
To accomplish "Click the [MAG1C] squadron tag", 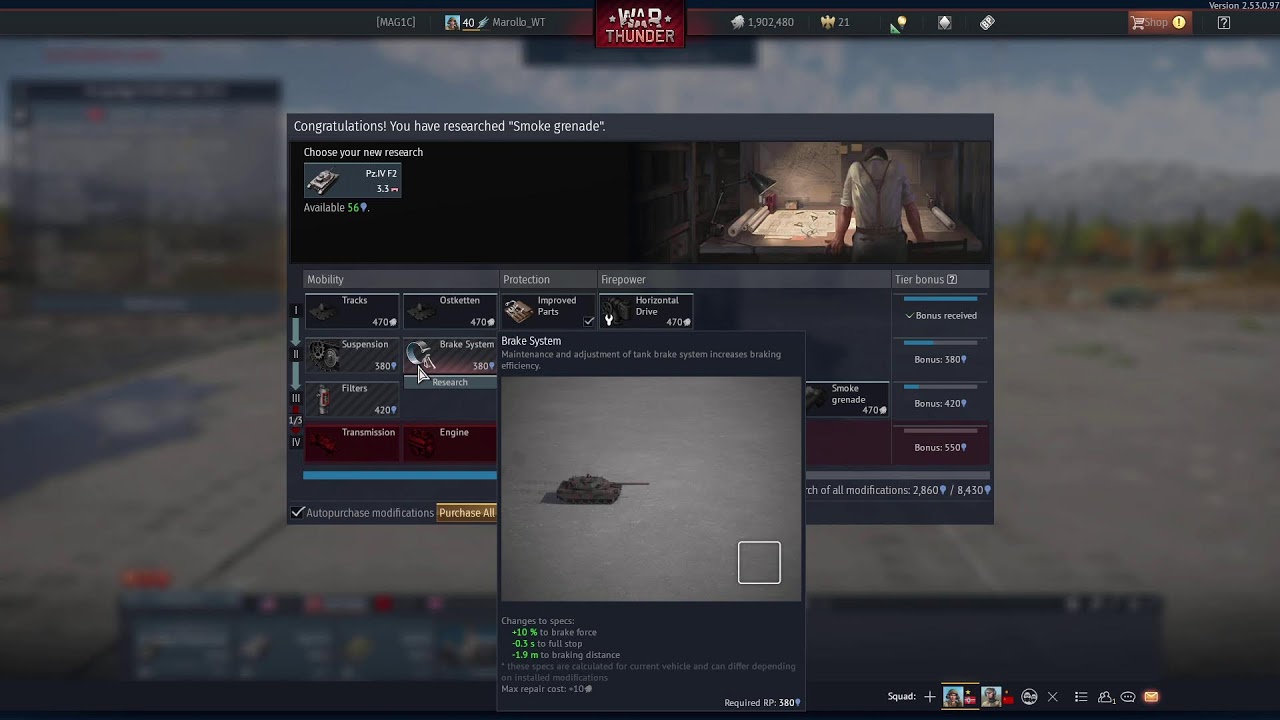I will pyautogui.click(x=396, y=22).
